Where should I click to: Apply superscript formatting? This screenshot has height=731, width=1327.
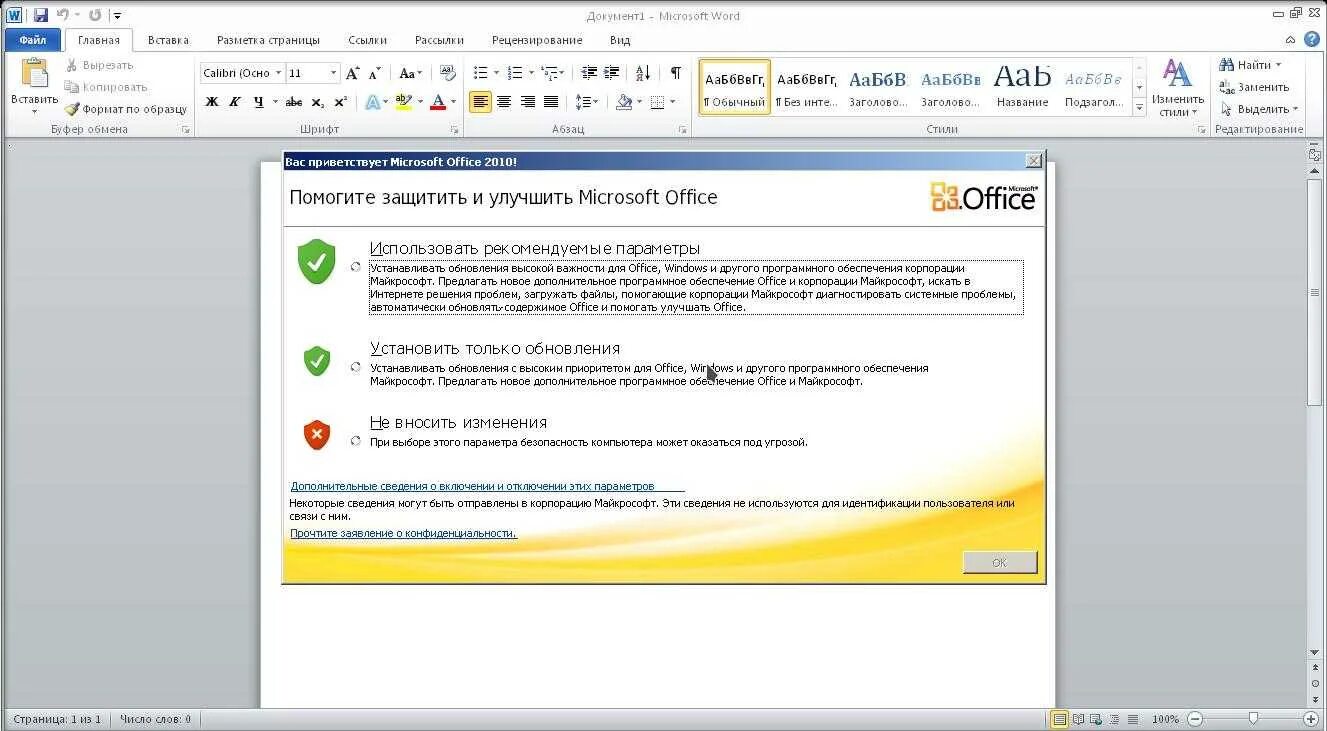click(341, 102)
